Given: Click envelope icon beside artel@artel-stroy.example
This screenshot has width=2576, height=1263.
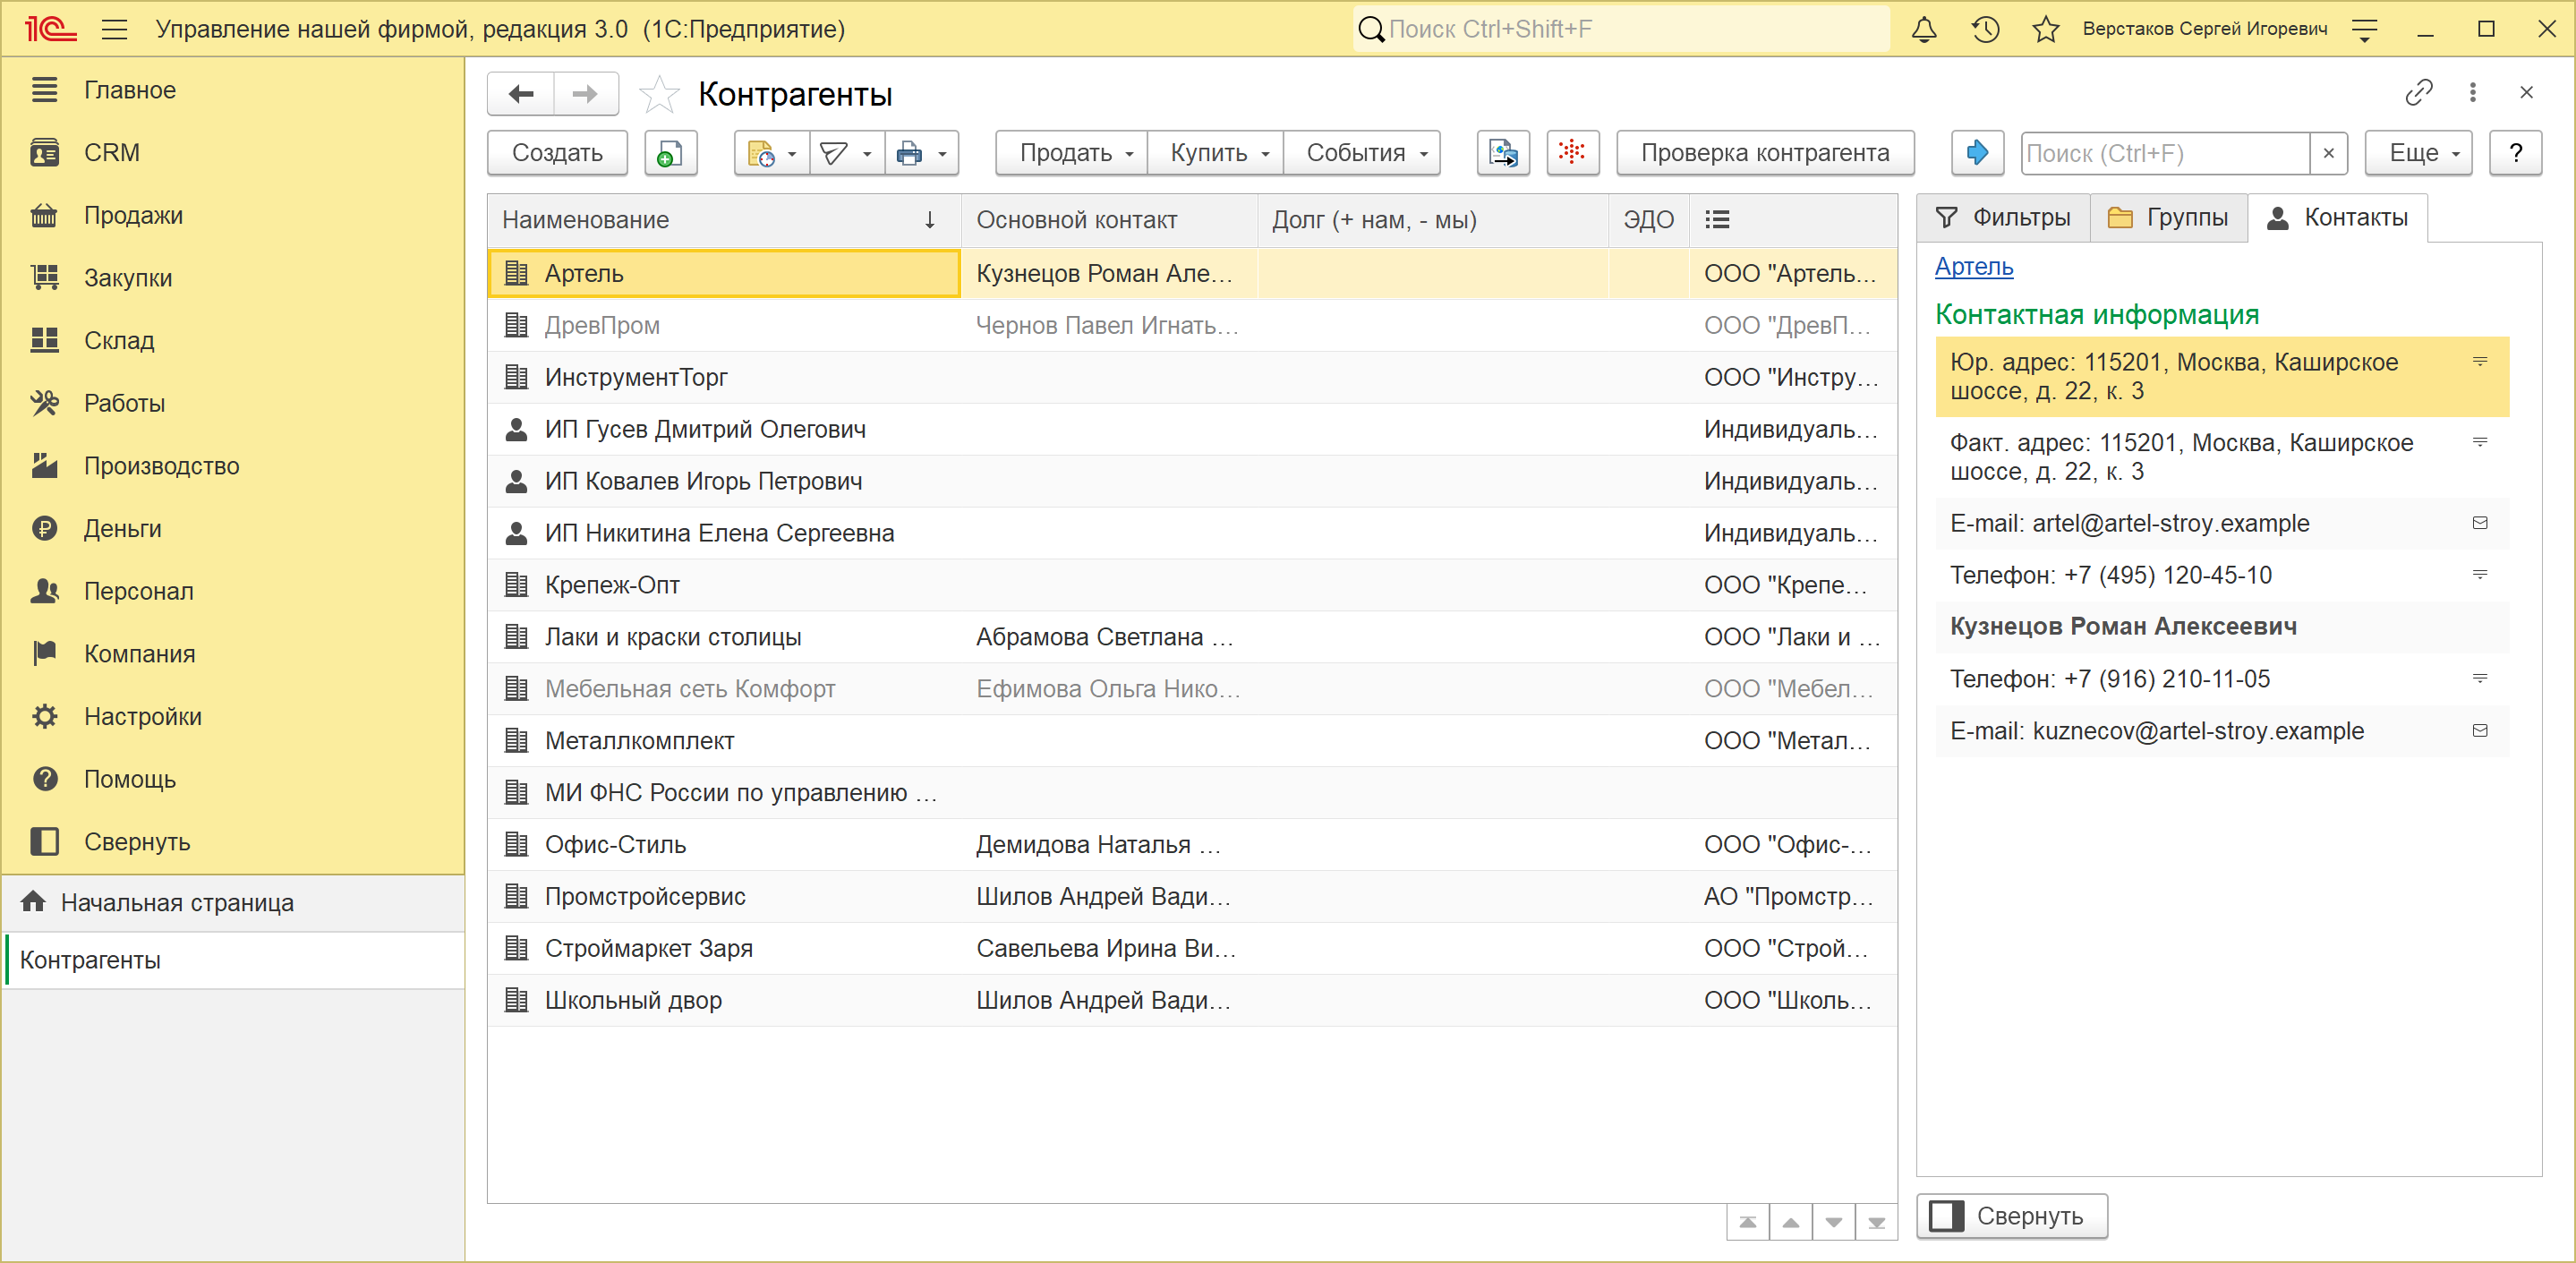Looking at the screenshot, I should (2480, 523).
